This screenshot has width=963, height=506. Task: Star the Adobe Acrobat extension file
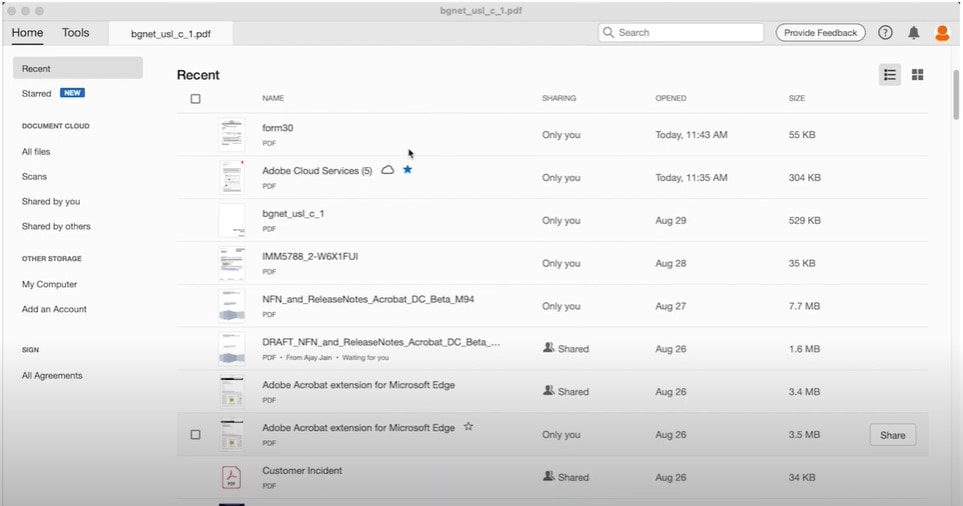click(468, 427)
